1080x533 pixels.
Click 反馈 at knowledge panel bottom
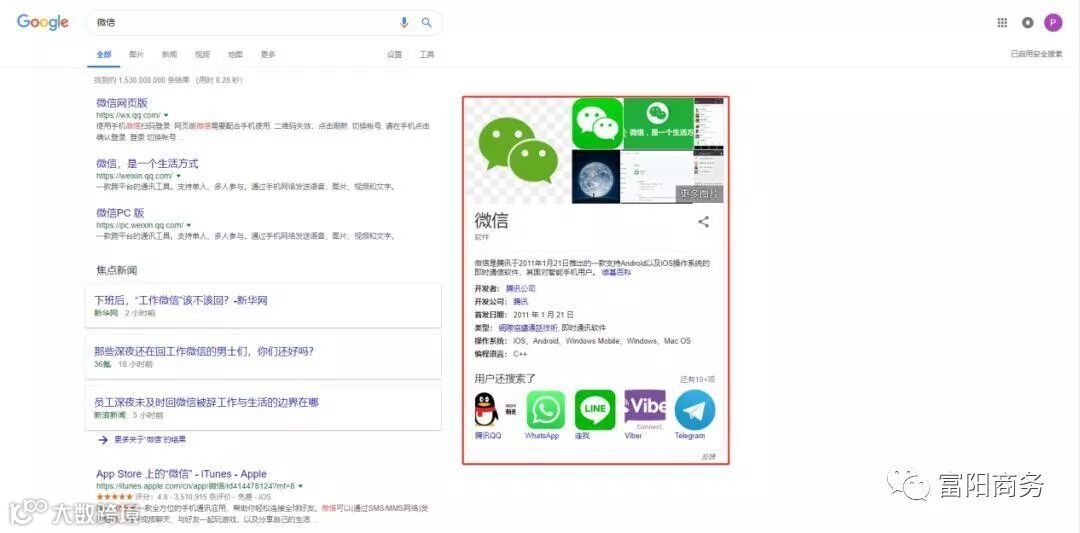[x=708, y=457]
